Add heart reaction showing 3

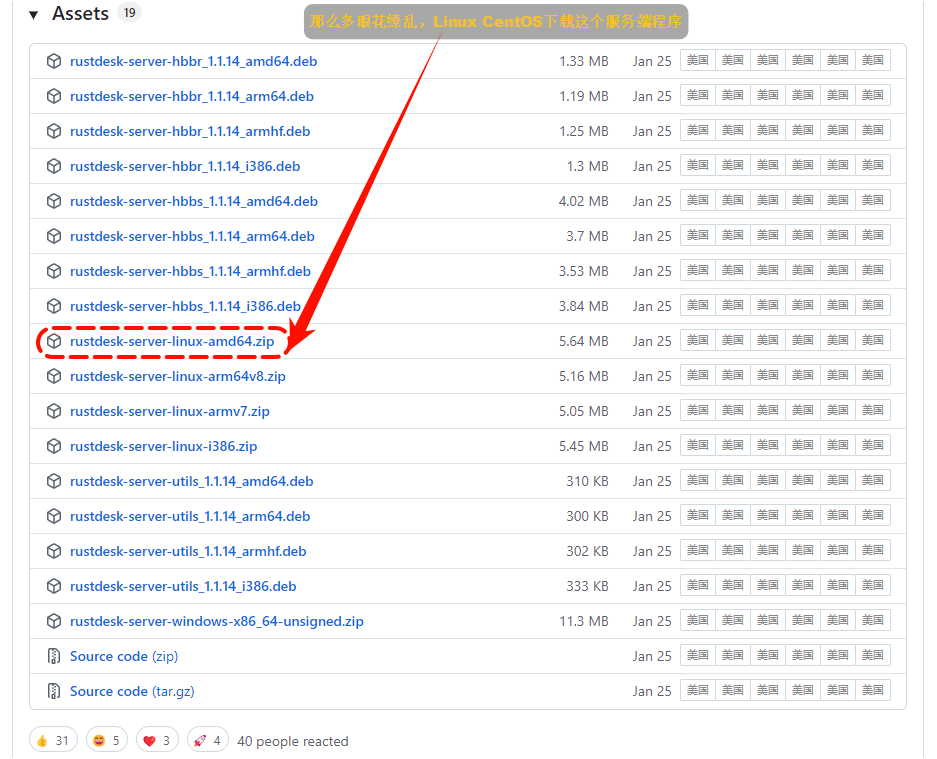[157, 740]
